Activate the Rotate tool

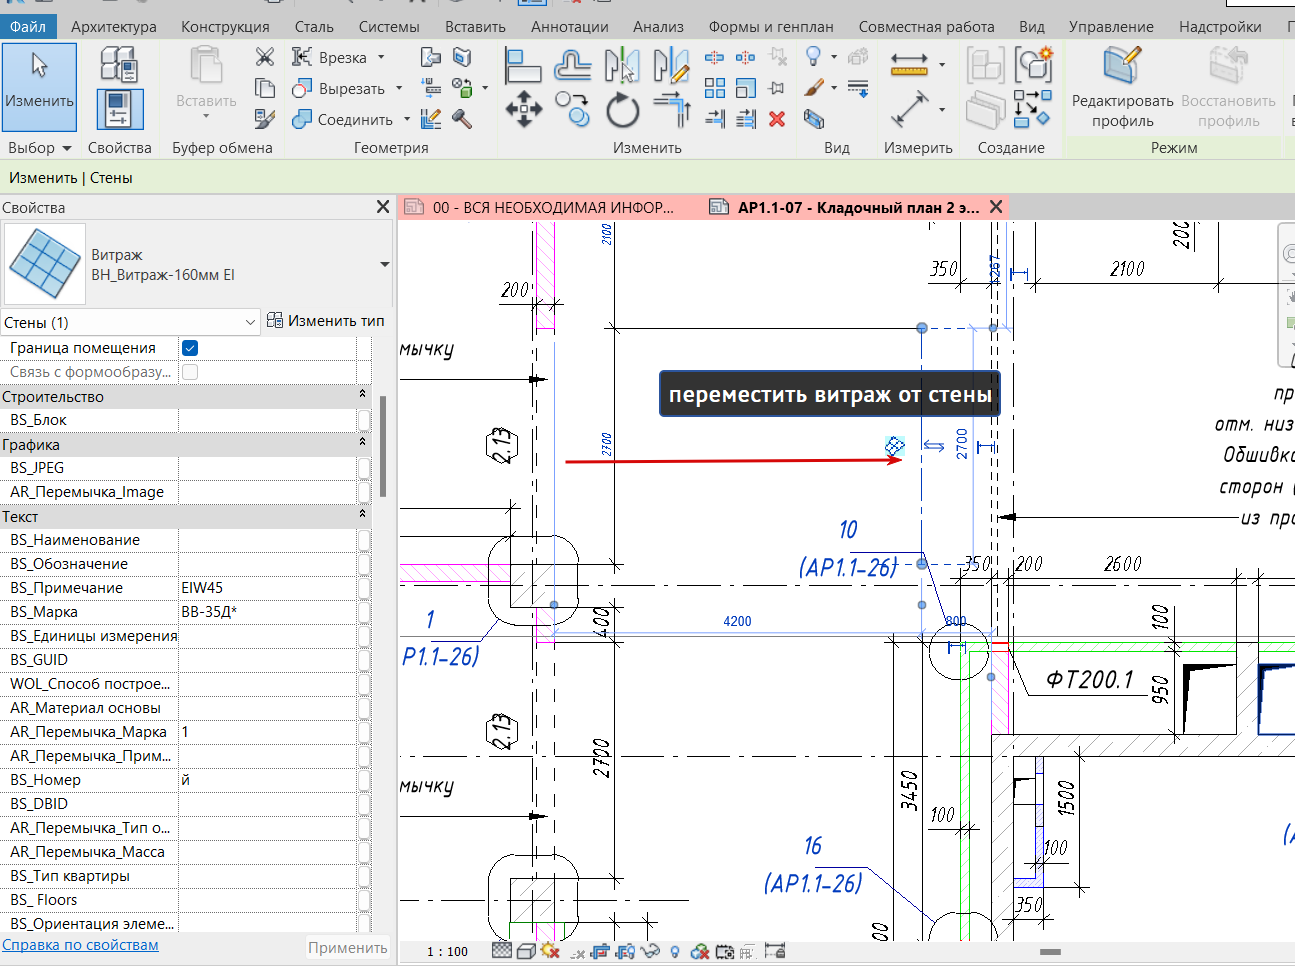[x=622, y=110]
